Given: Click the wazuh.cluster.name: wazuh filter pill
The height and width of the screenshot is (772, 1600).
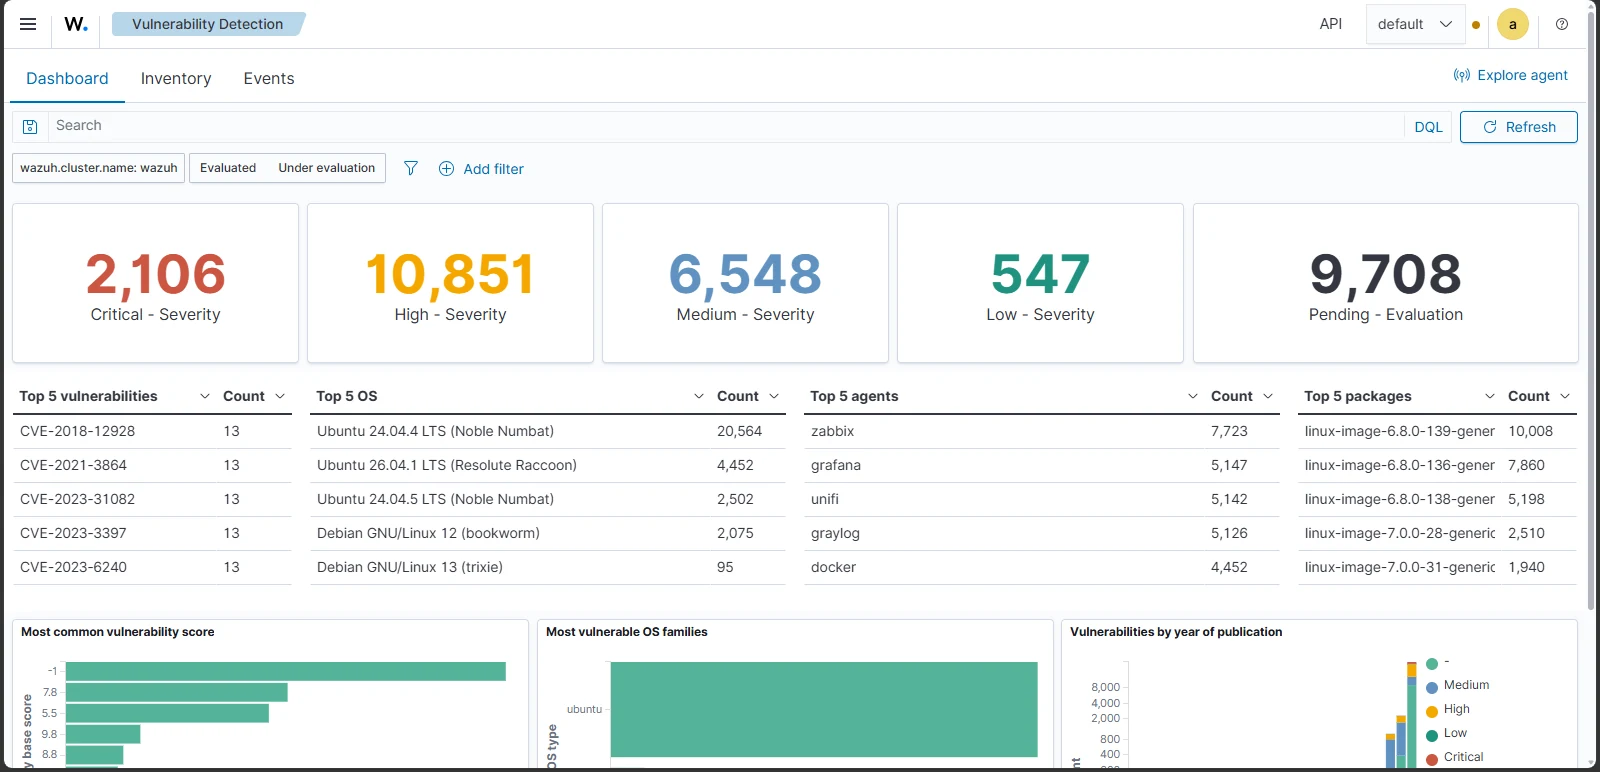Looking at the screenshot, I should point(99,168).
